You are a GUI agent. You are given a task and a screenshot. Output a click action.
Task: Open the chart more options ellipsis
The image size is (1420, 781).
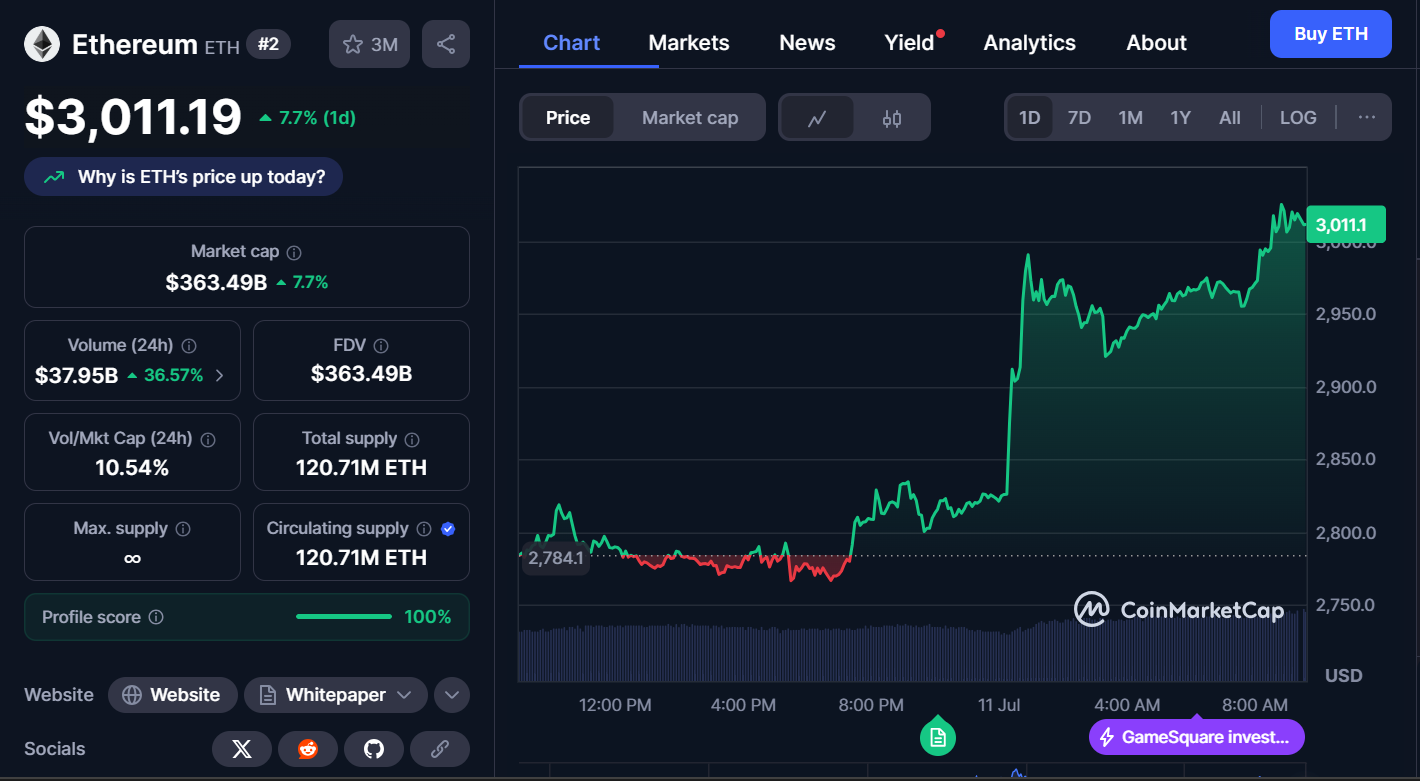point(1367,117)
